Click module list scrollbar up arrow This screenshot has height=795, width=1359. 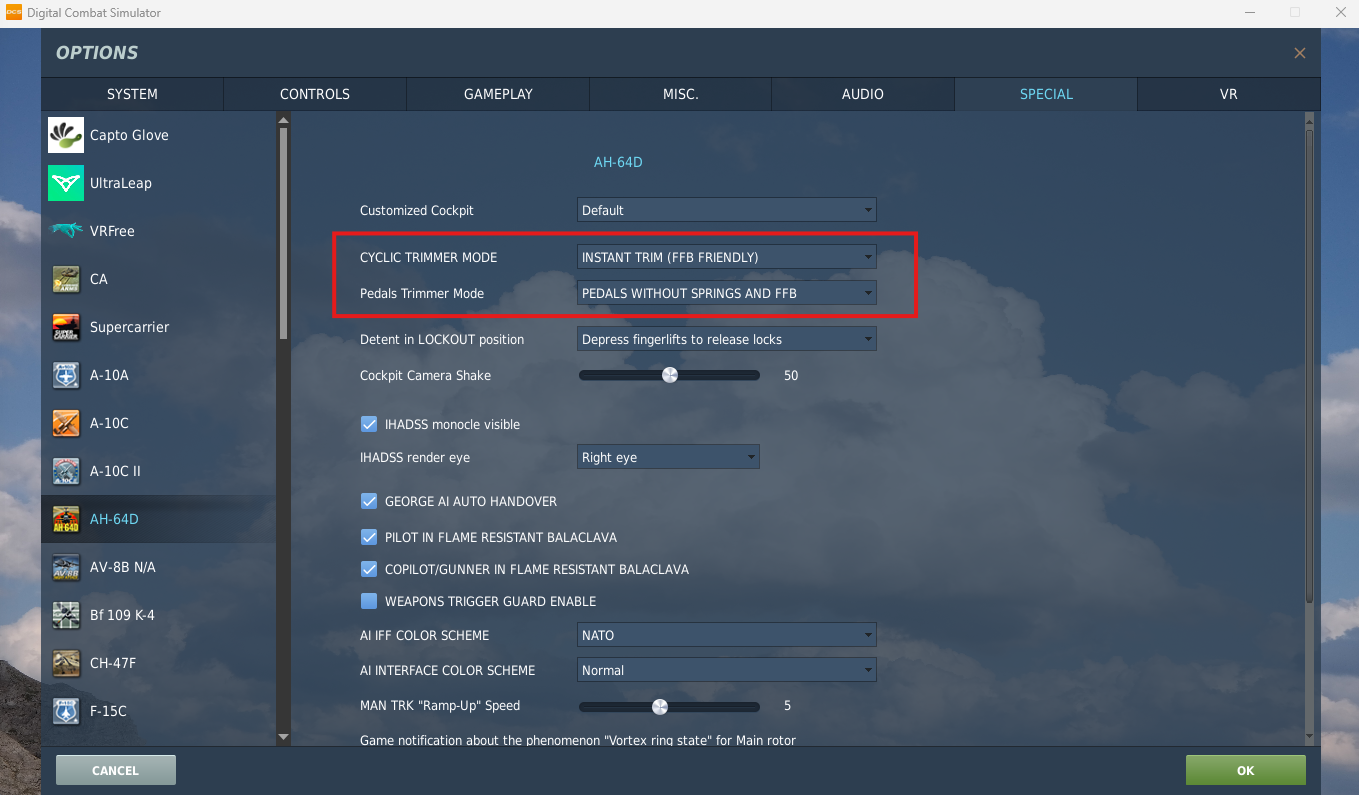[x=283, y=120]
